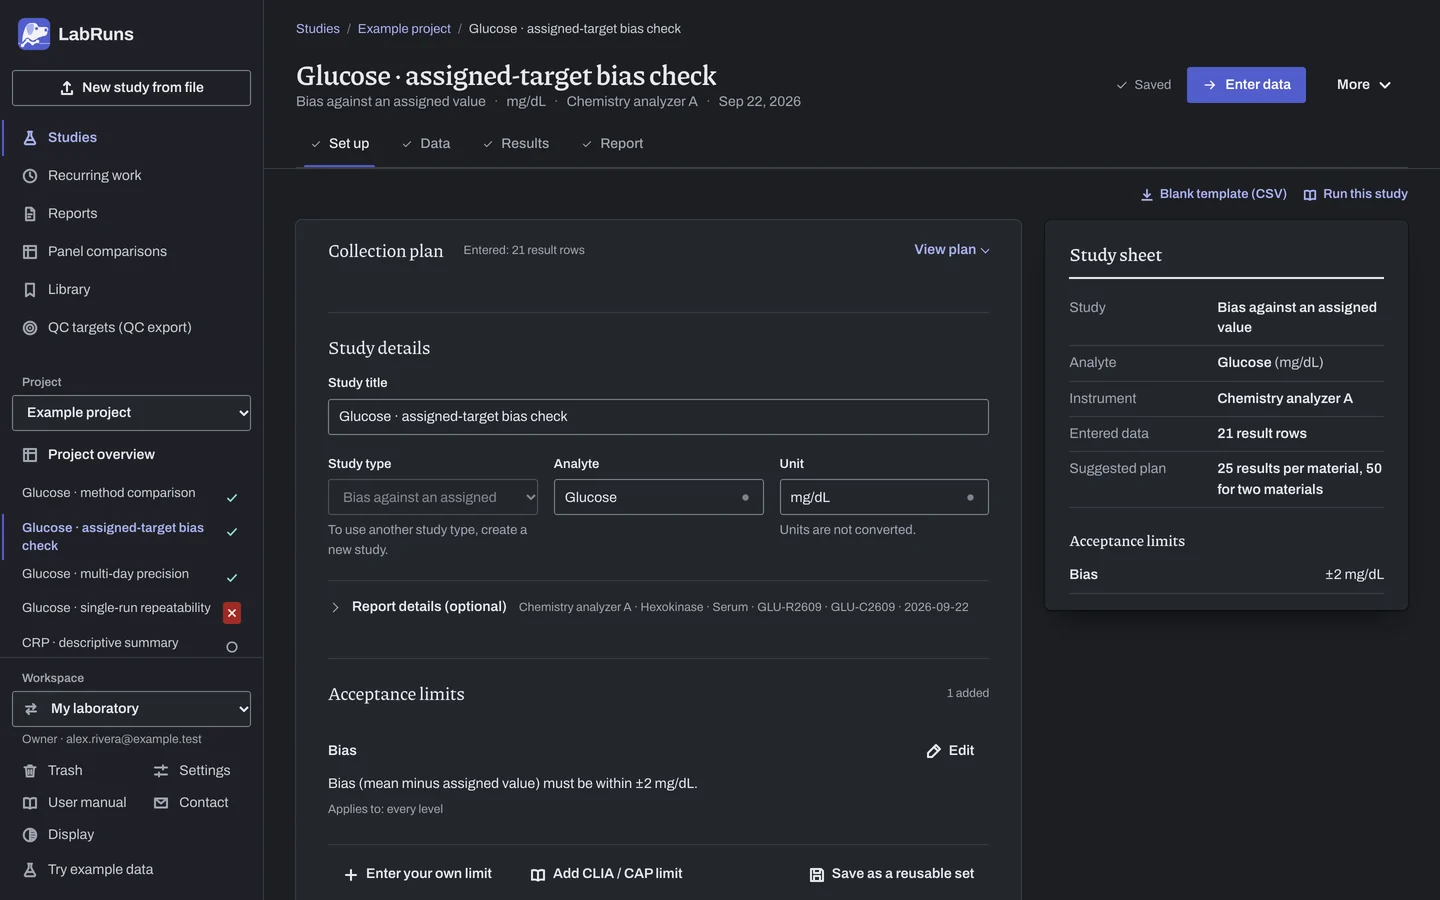Viewport: 1440px width, 900px height.
Task: Open the Project selector dropdown
Action: click(x=131, y=413)
